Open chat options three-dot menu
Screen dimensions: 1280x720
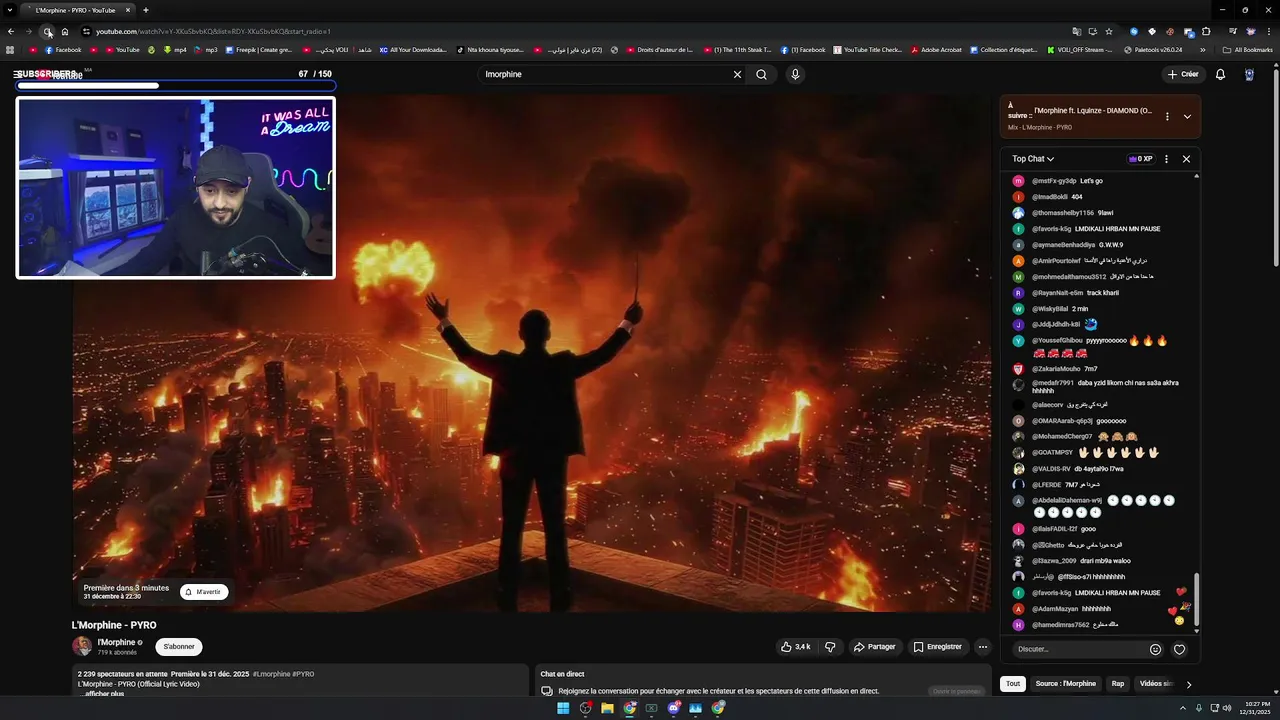coord(1166,159)
